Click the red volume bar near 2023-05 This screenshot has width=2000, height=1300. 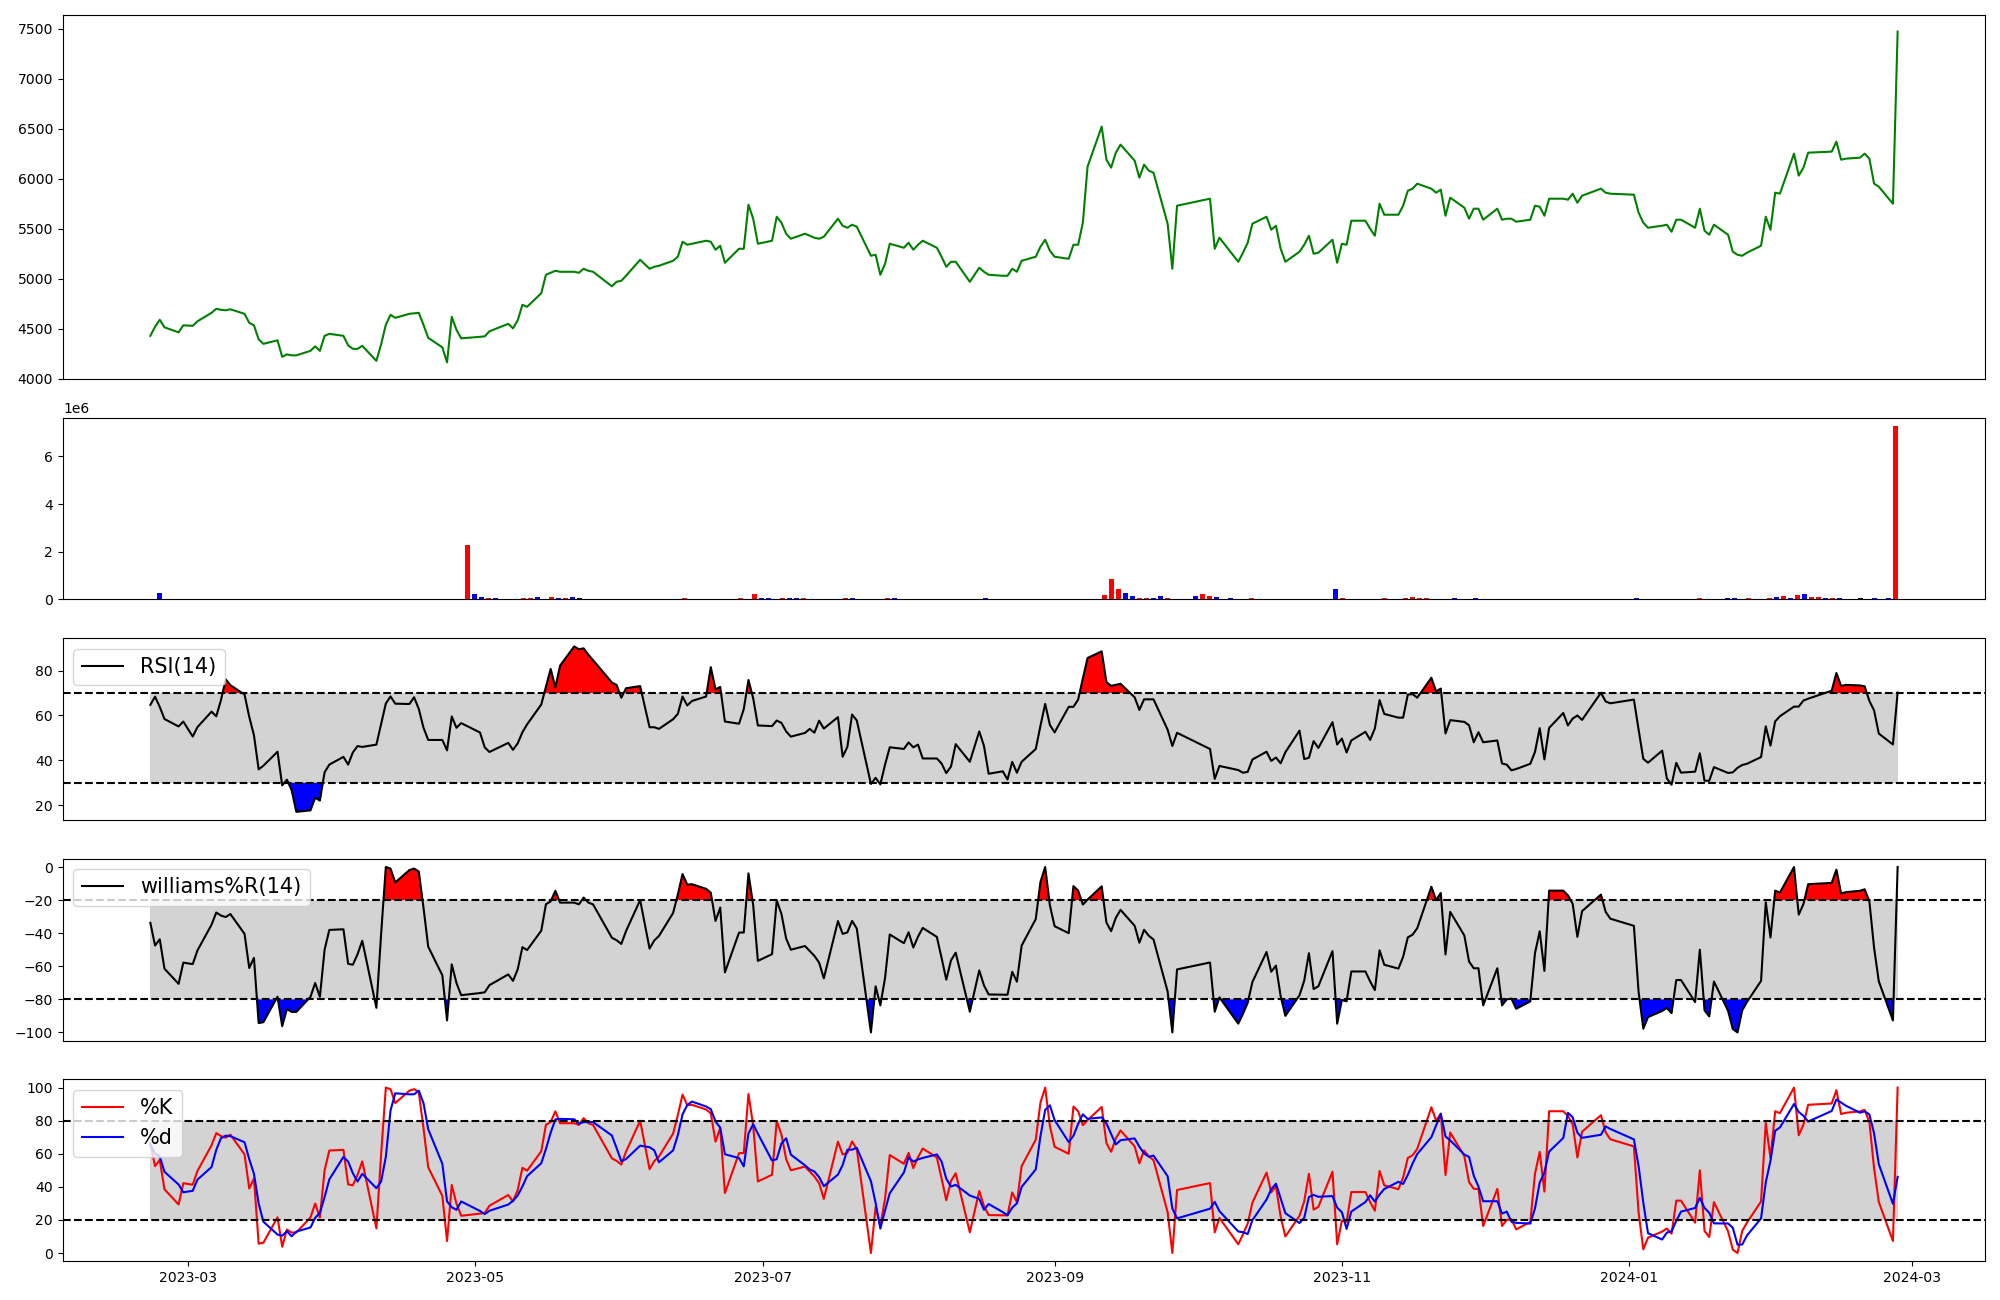click(467, 572)
